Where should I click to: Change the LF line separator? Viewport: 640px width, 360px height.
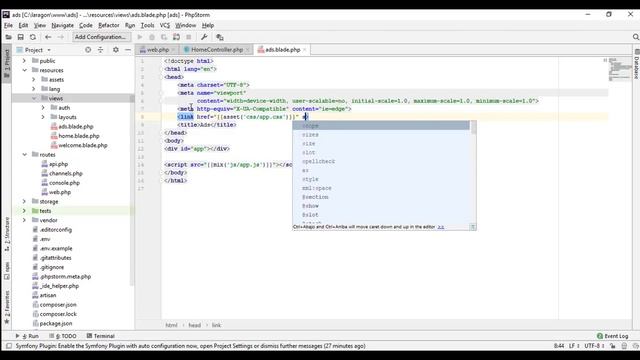(574, 346)
